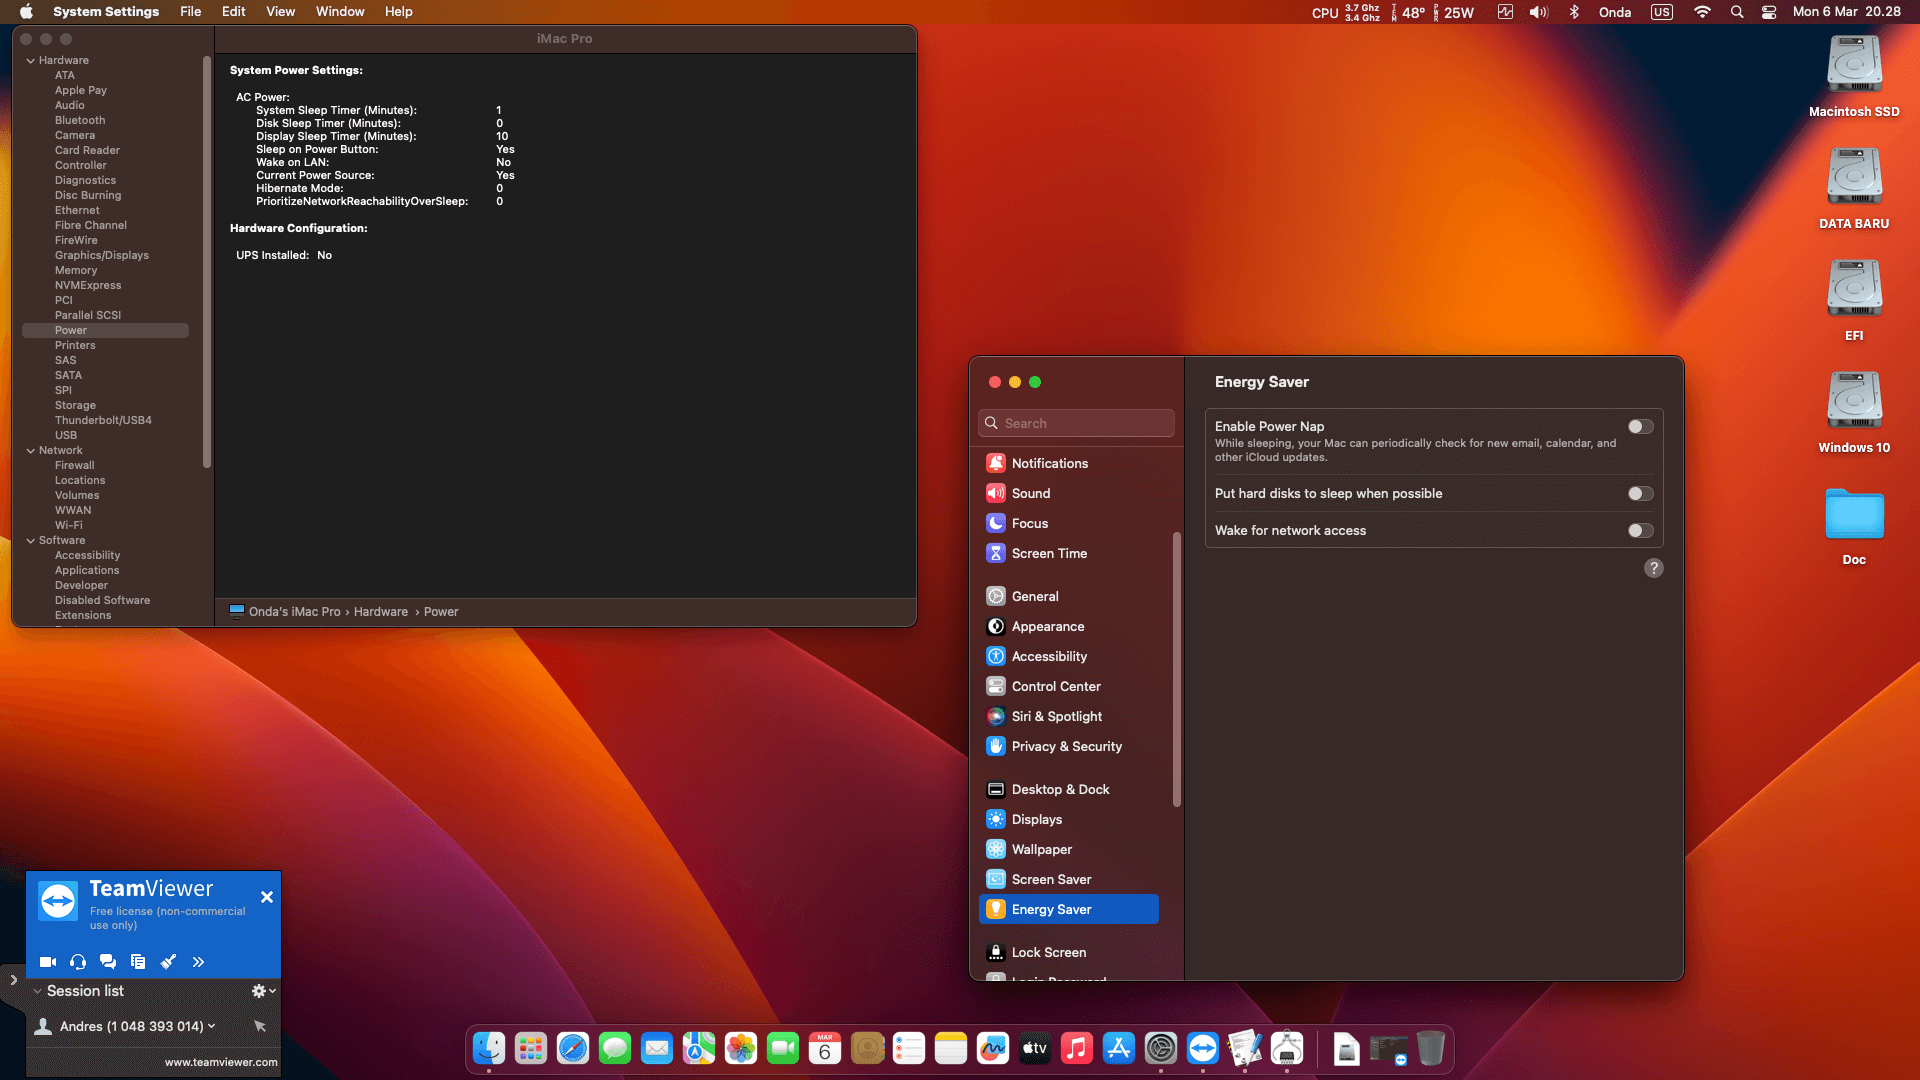This screenshot has width=1920, height=1080.
Task: Open TeamViewer audio headset icon
Action: [x=78, y=962]
